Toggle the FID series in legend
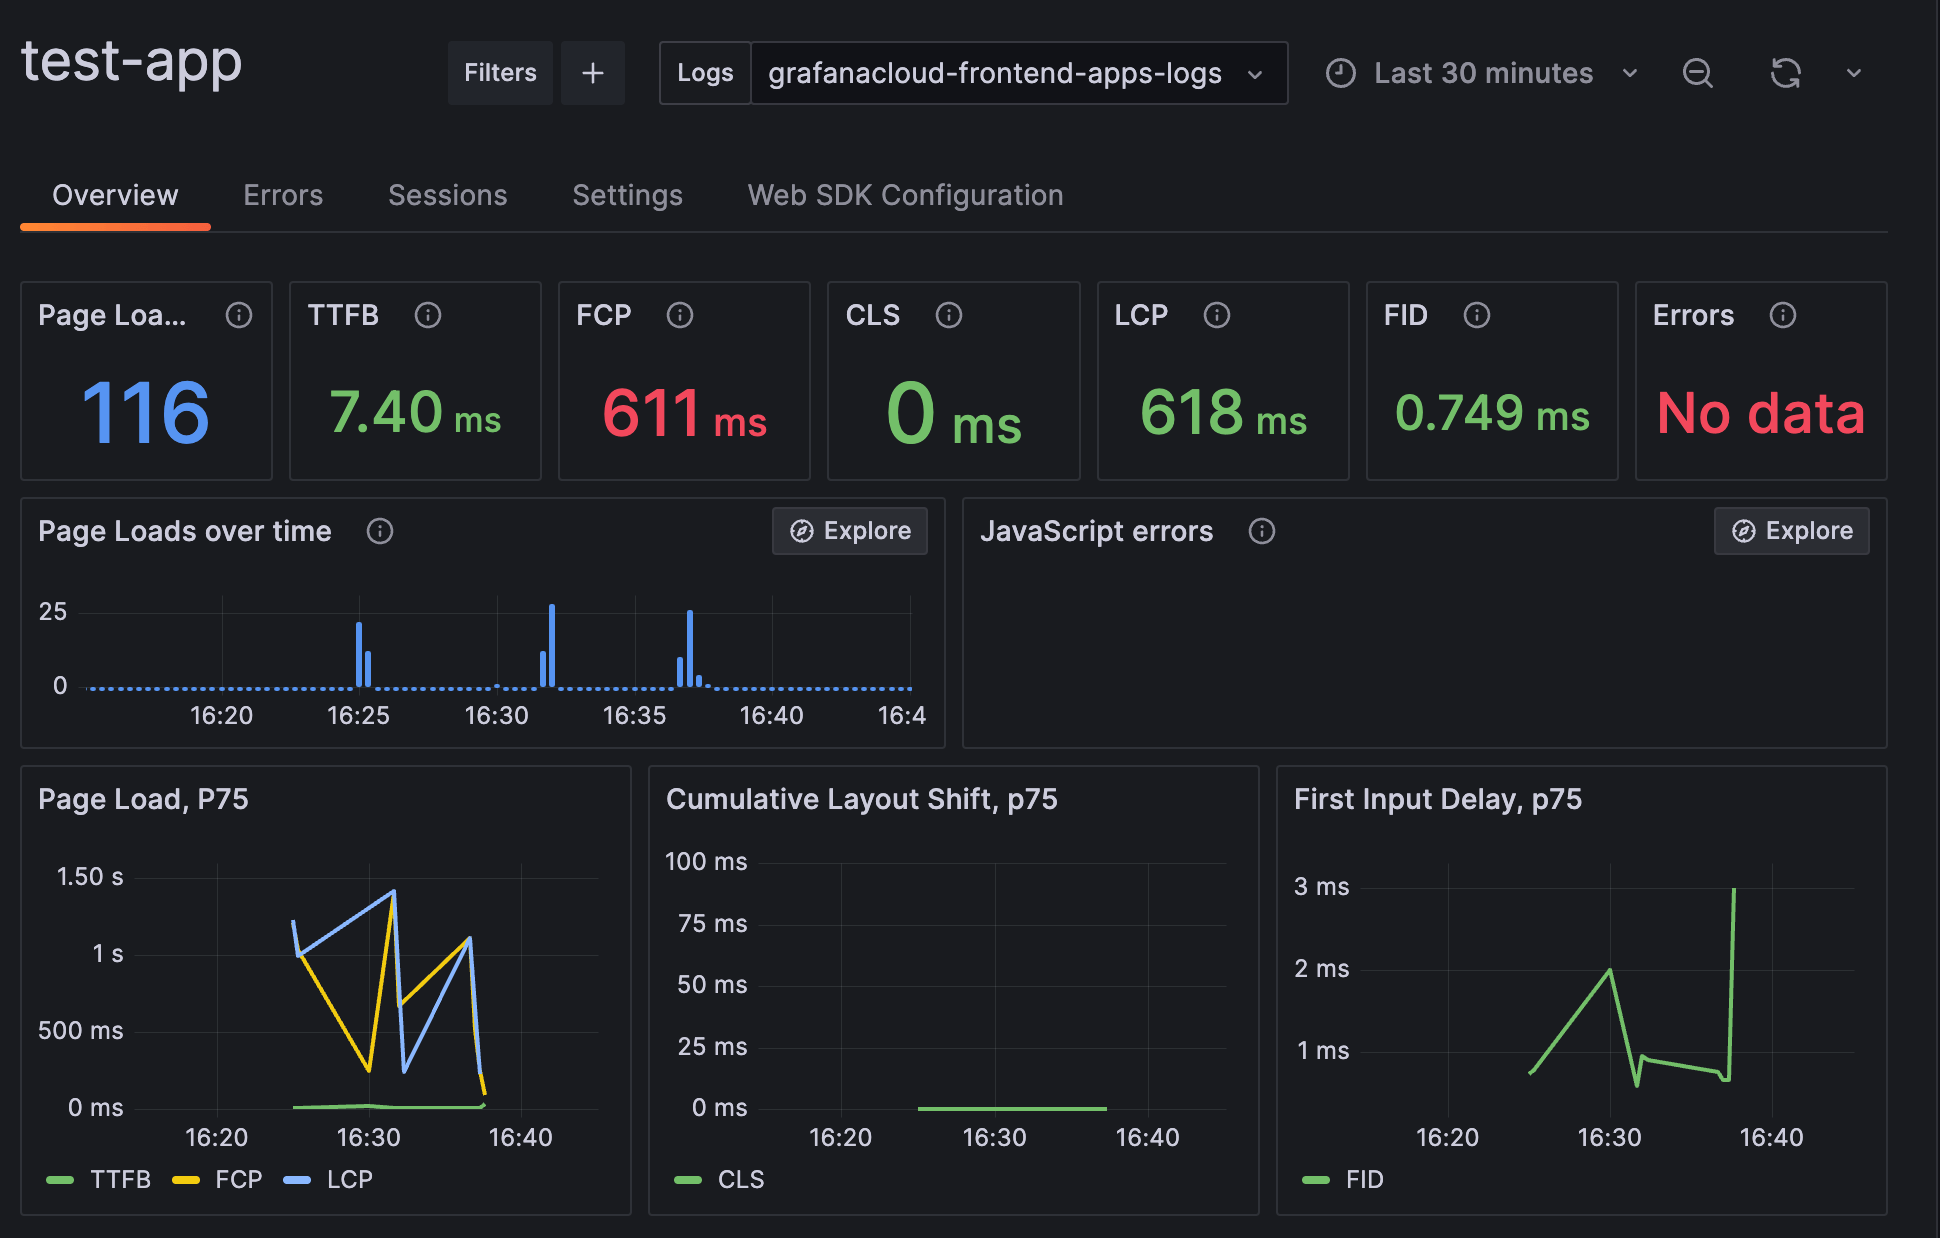 point(1363,1179)
